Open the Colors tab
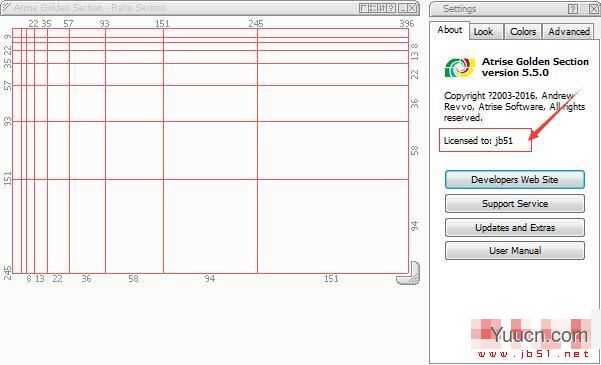This screenshot has height=365, width=601. [x=523, y=32]
